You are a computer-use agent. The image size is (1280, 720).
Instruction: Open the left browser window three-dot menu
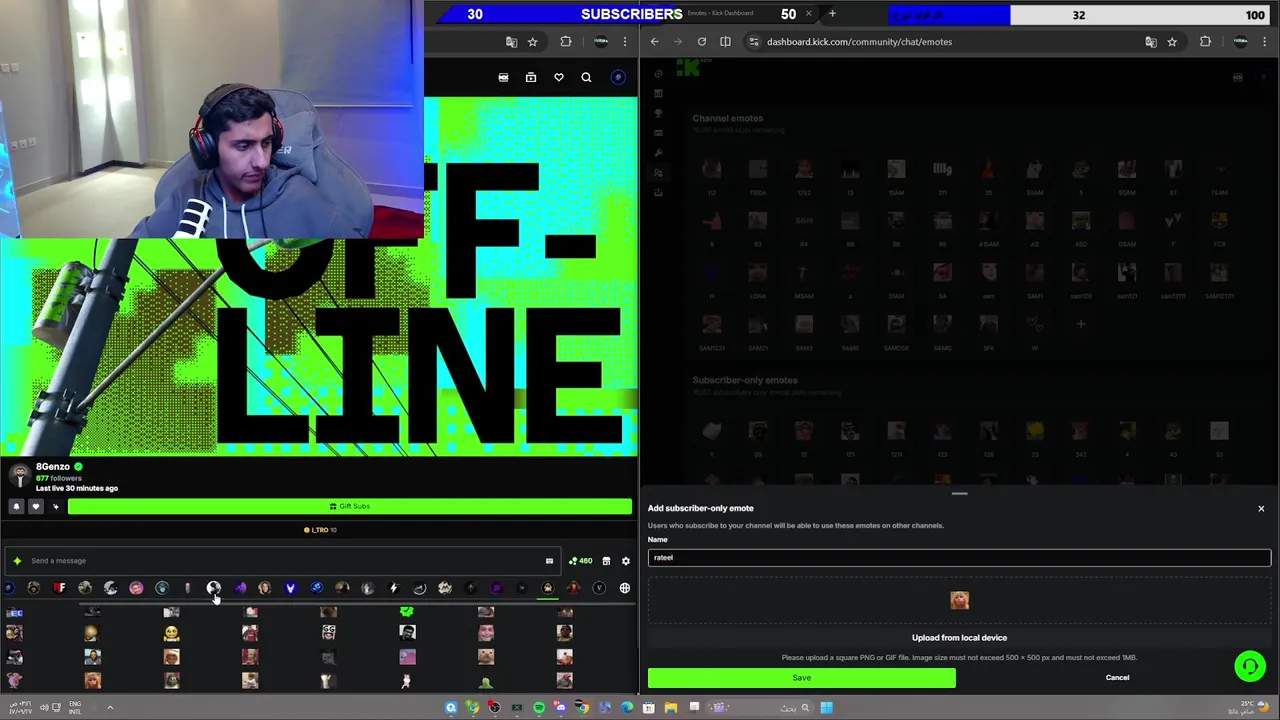click(625, 42)
